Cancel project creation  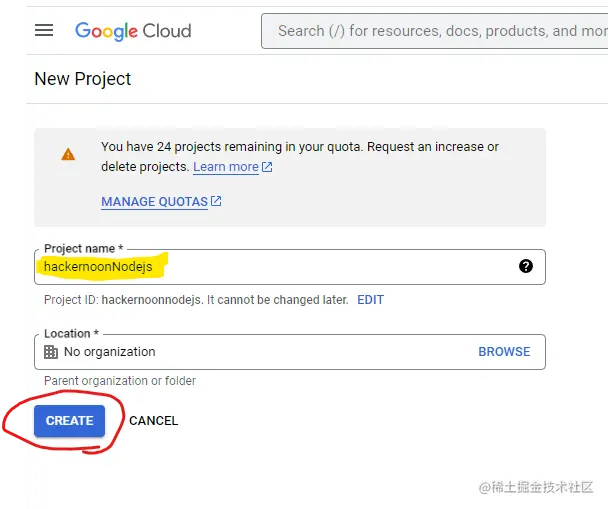(x=154, y=421)
